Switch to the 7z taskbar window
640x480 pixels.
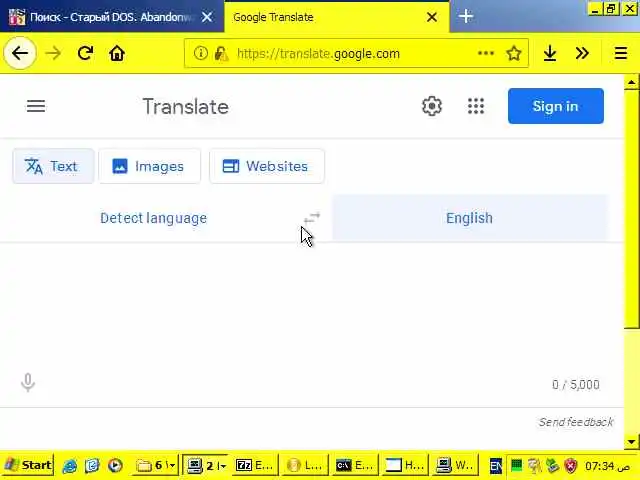pyautogui.click(x=255, y=465)
